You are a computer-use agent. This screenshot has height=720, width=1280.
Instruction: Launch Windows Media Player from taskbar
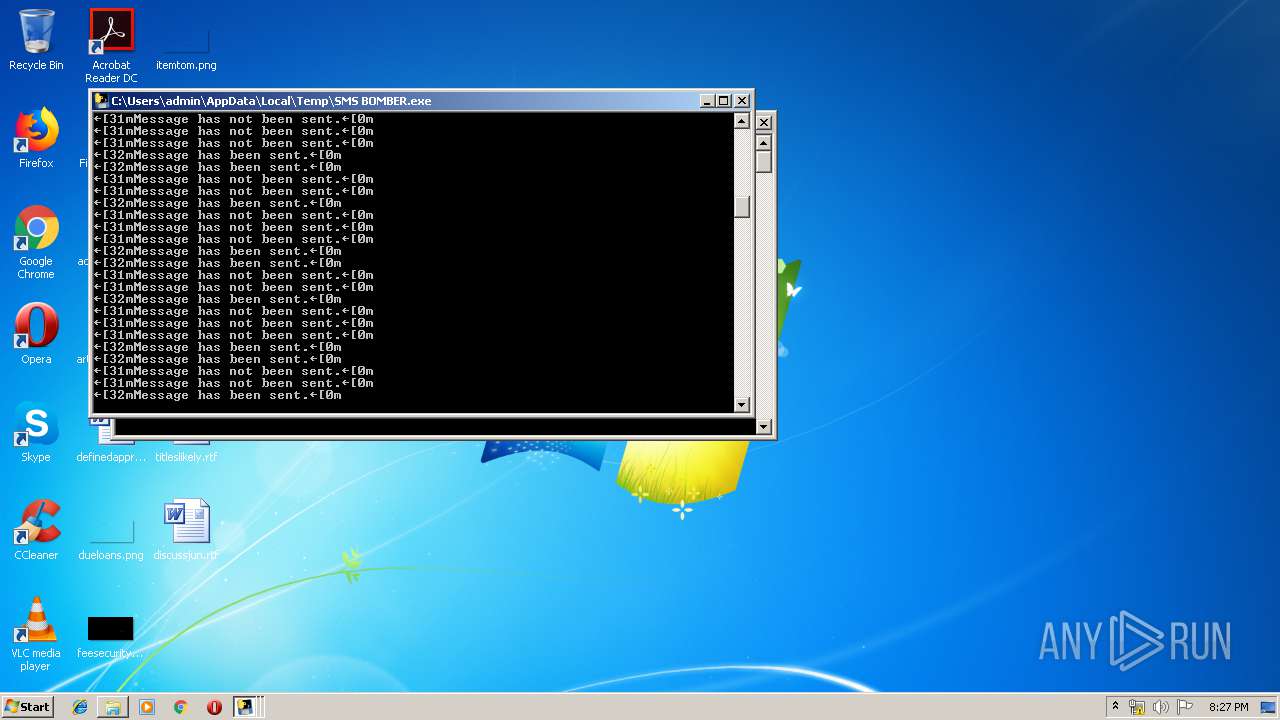coord(147,707)
